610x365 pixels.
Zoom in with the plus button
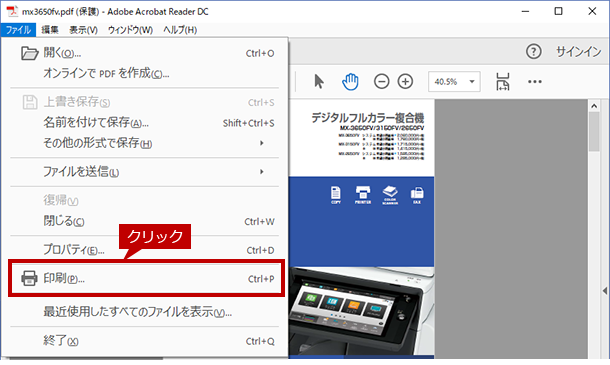click(405, 82)
